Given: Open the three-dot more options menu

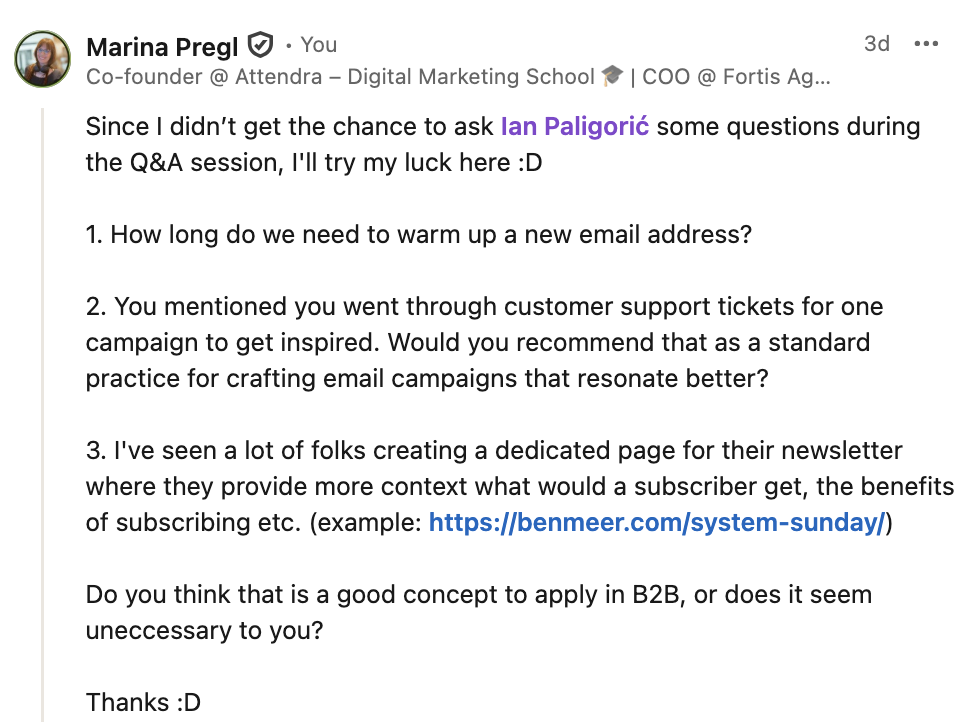Looking at the screenshot, I should [x=927, y=44].
